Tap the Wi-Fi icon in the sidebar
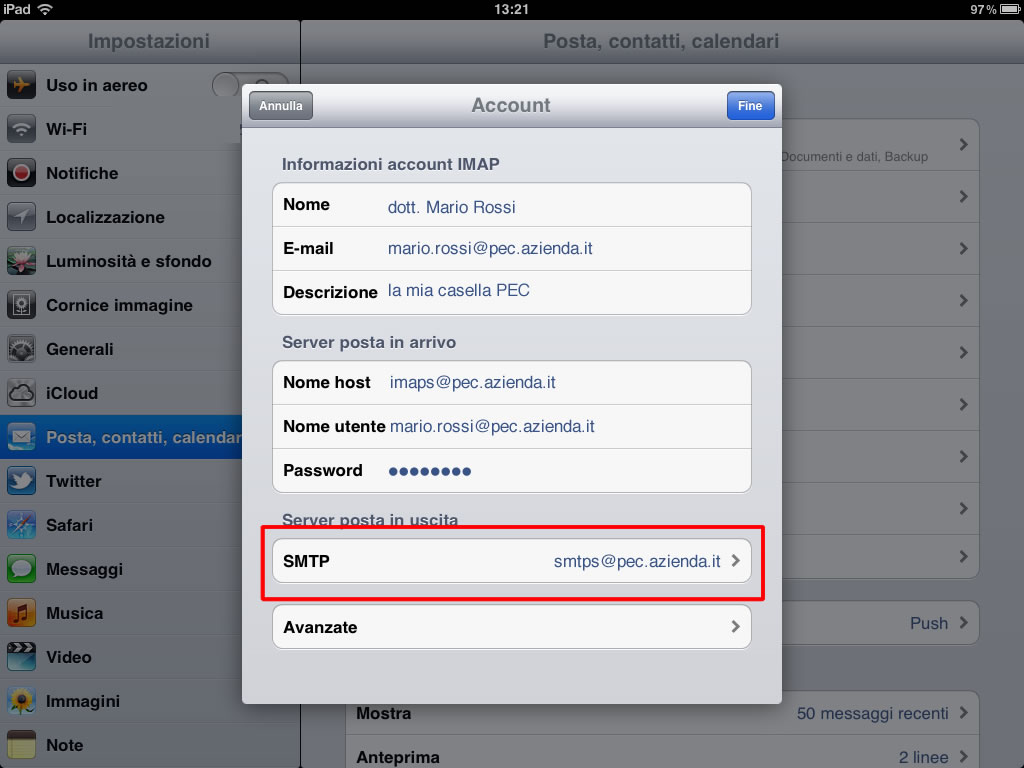The width and height of the screenshot is (1024, 768). tap(21, 129)
